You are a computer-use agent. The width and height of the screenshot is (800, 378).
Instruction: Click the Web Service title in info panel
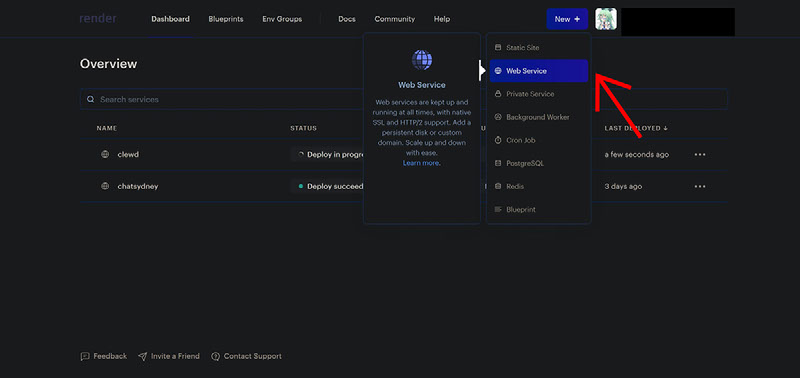421,85
